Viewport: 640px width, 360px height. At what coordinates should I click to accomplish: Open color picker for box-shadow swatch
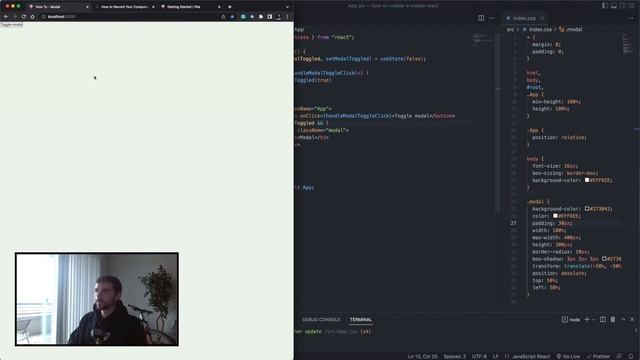coord(604,259)
